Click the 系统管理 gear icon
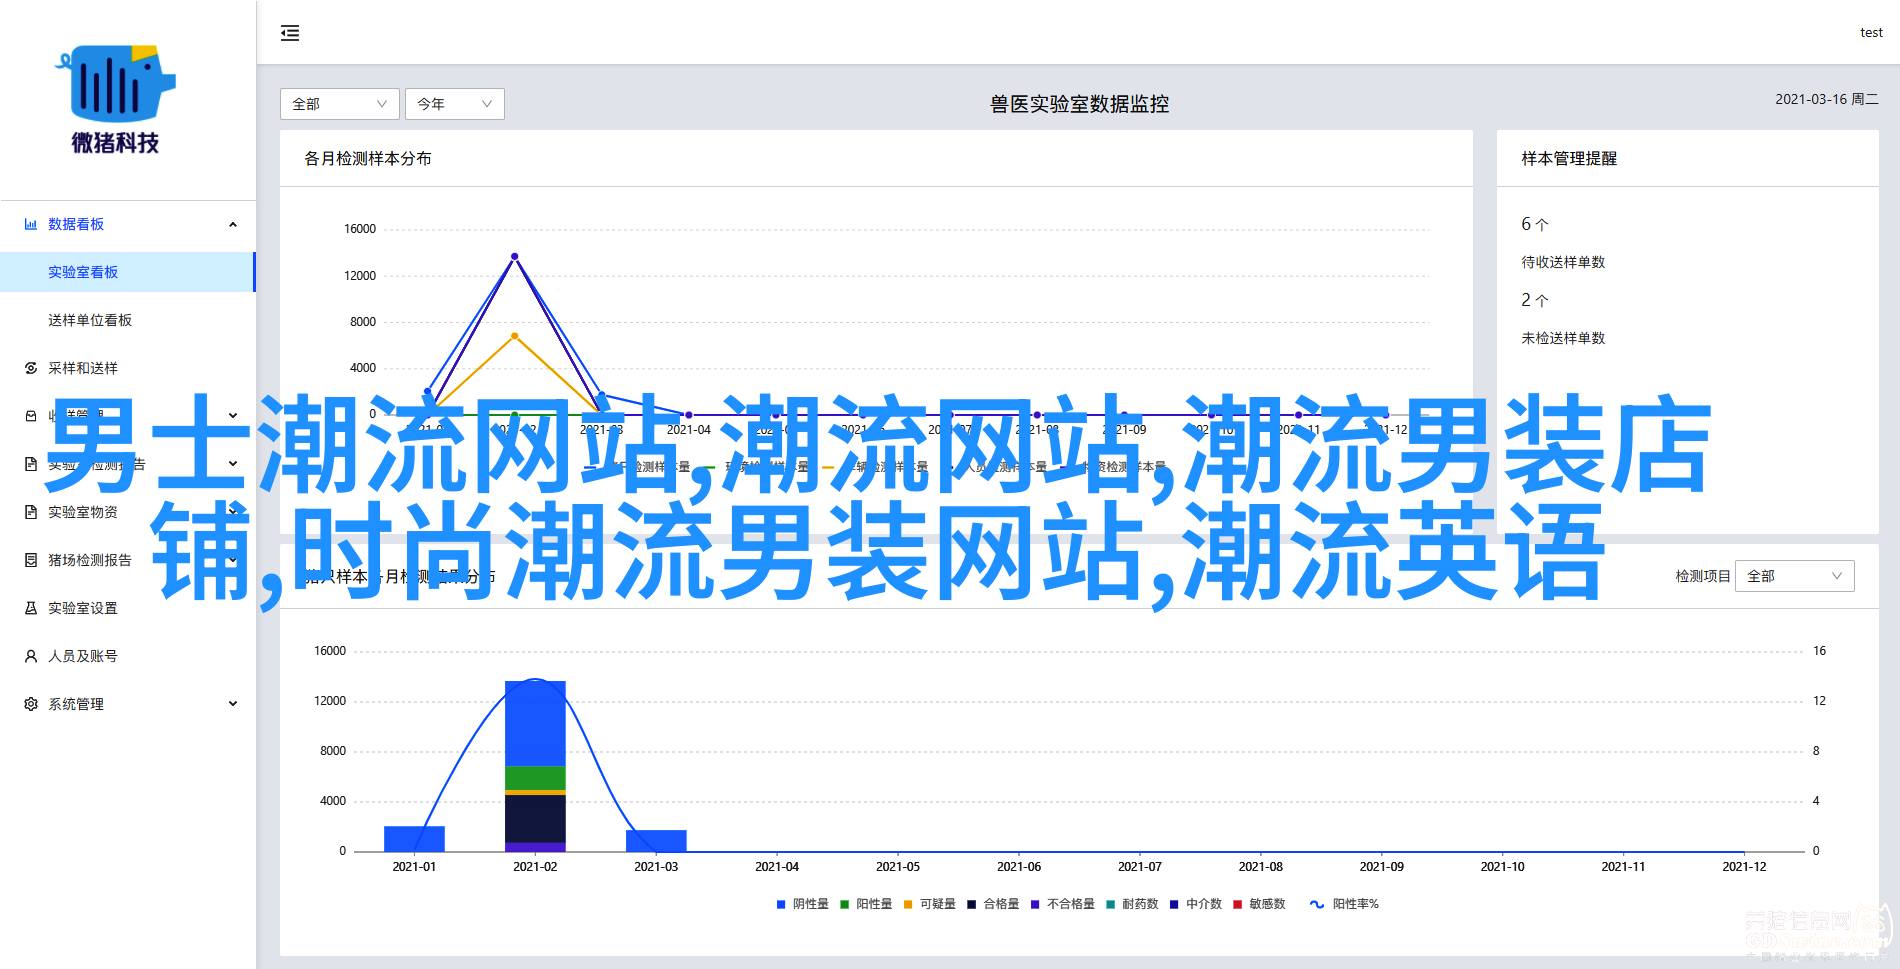This screenshot has width=1900, height=969. tap(31, 704)
